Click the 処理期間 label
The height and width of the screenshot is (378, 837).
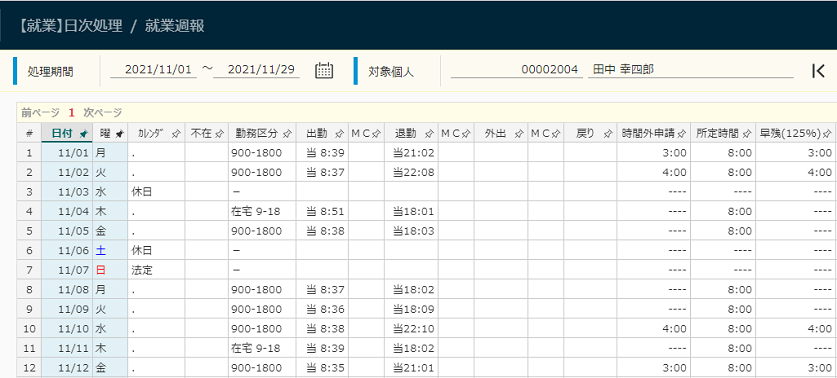[51, 72]
